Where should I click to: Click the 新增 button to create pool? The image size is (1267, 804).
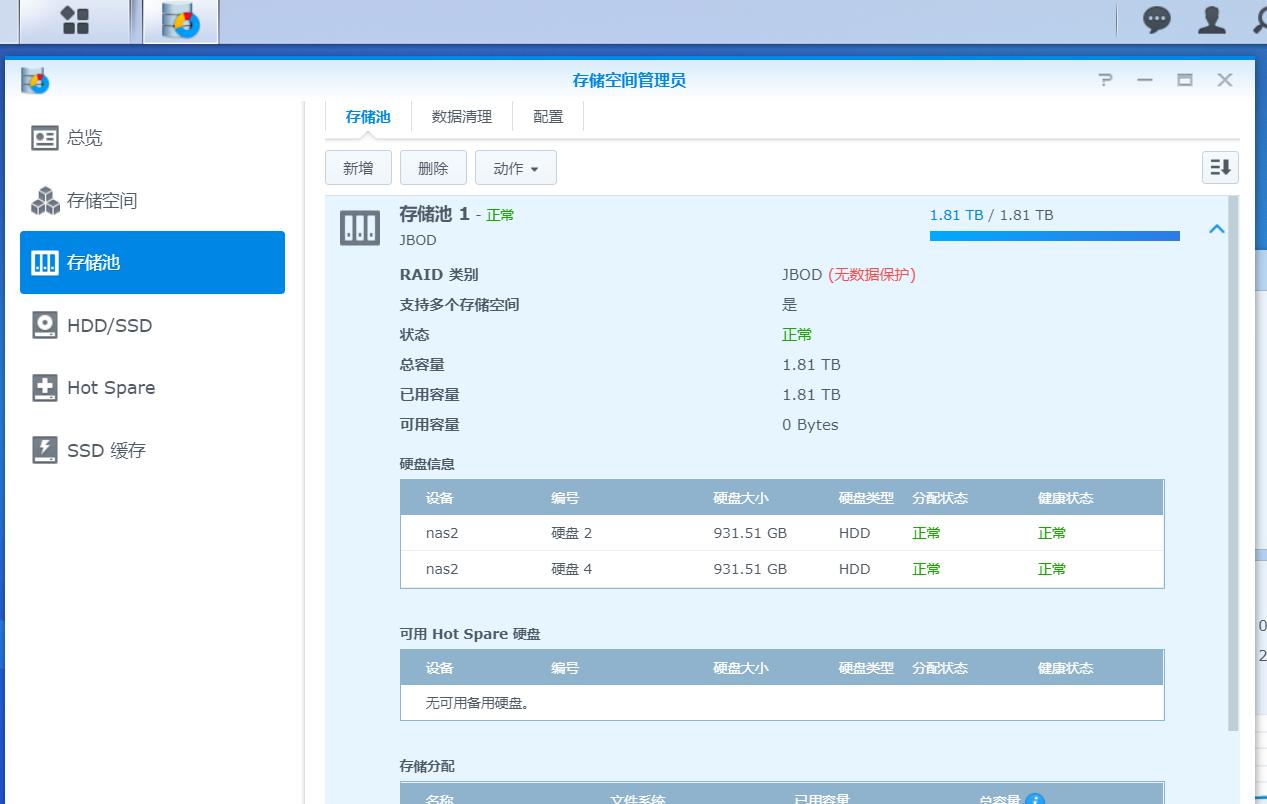358,167
